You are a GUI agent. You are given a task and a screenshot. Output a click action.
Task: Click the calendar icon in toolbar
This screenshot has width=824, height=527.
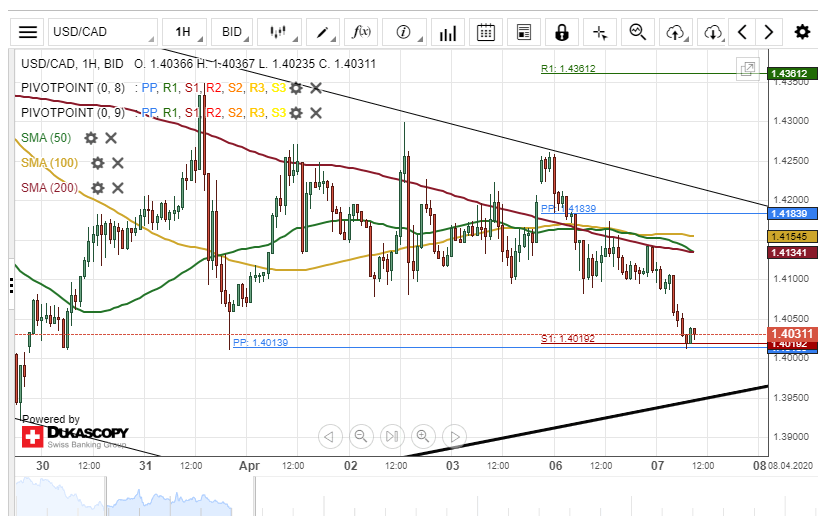pyautogui.click(x=486, y=32)
